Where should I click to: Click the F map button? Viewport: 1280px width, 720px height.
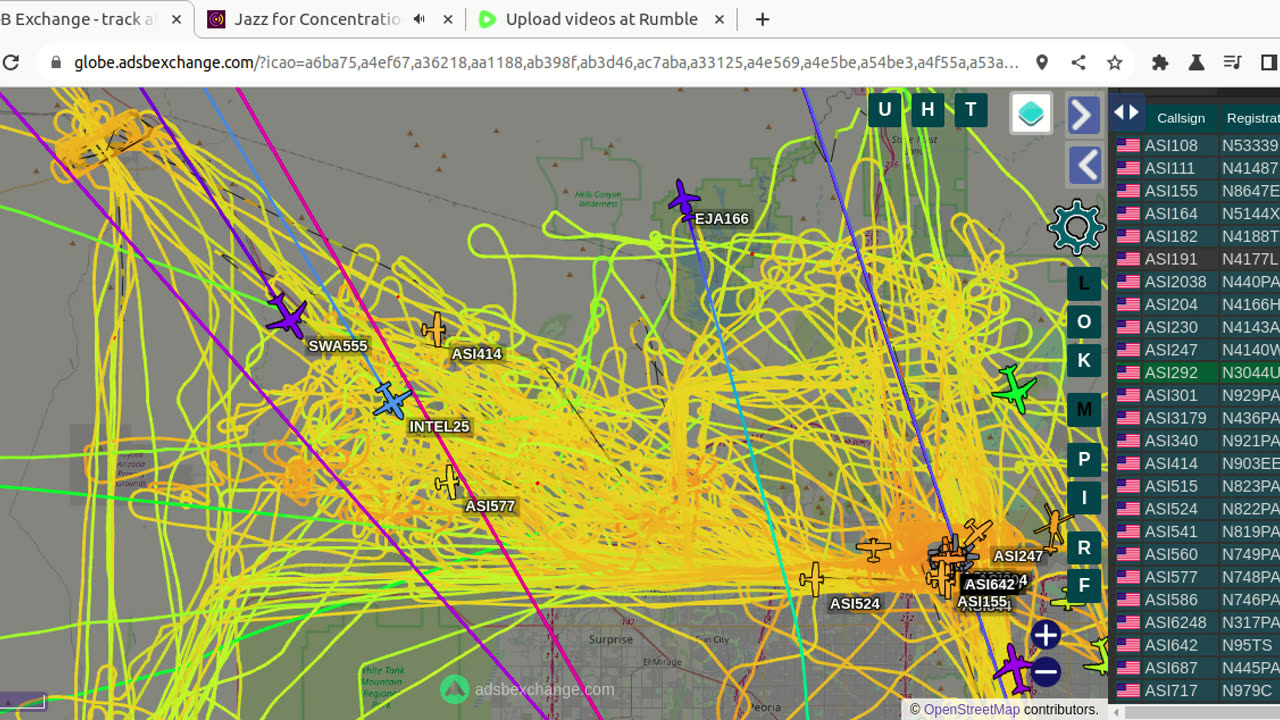coord(1084,586)
